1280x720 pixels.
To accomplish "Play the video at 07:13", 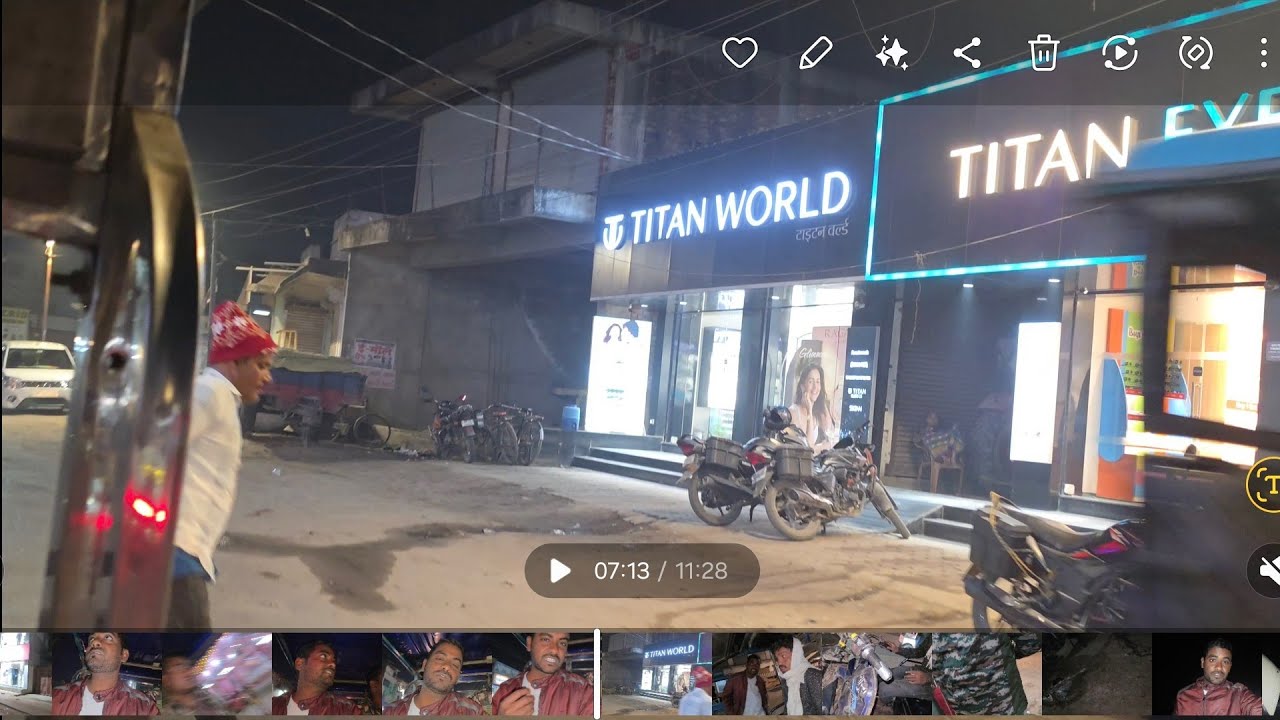I will click(561, 571).
